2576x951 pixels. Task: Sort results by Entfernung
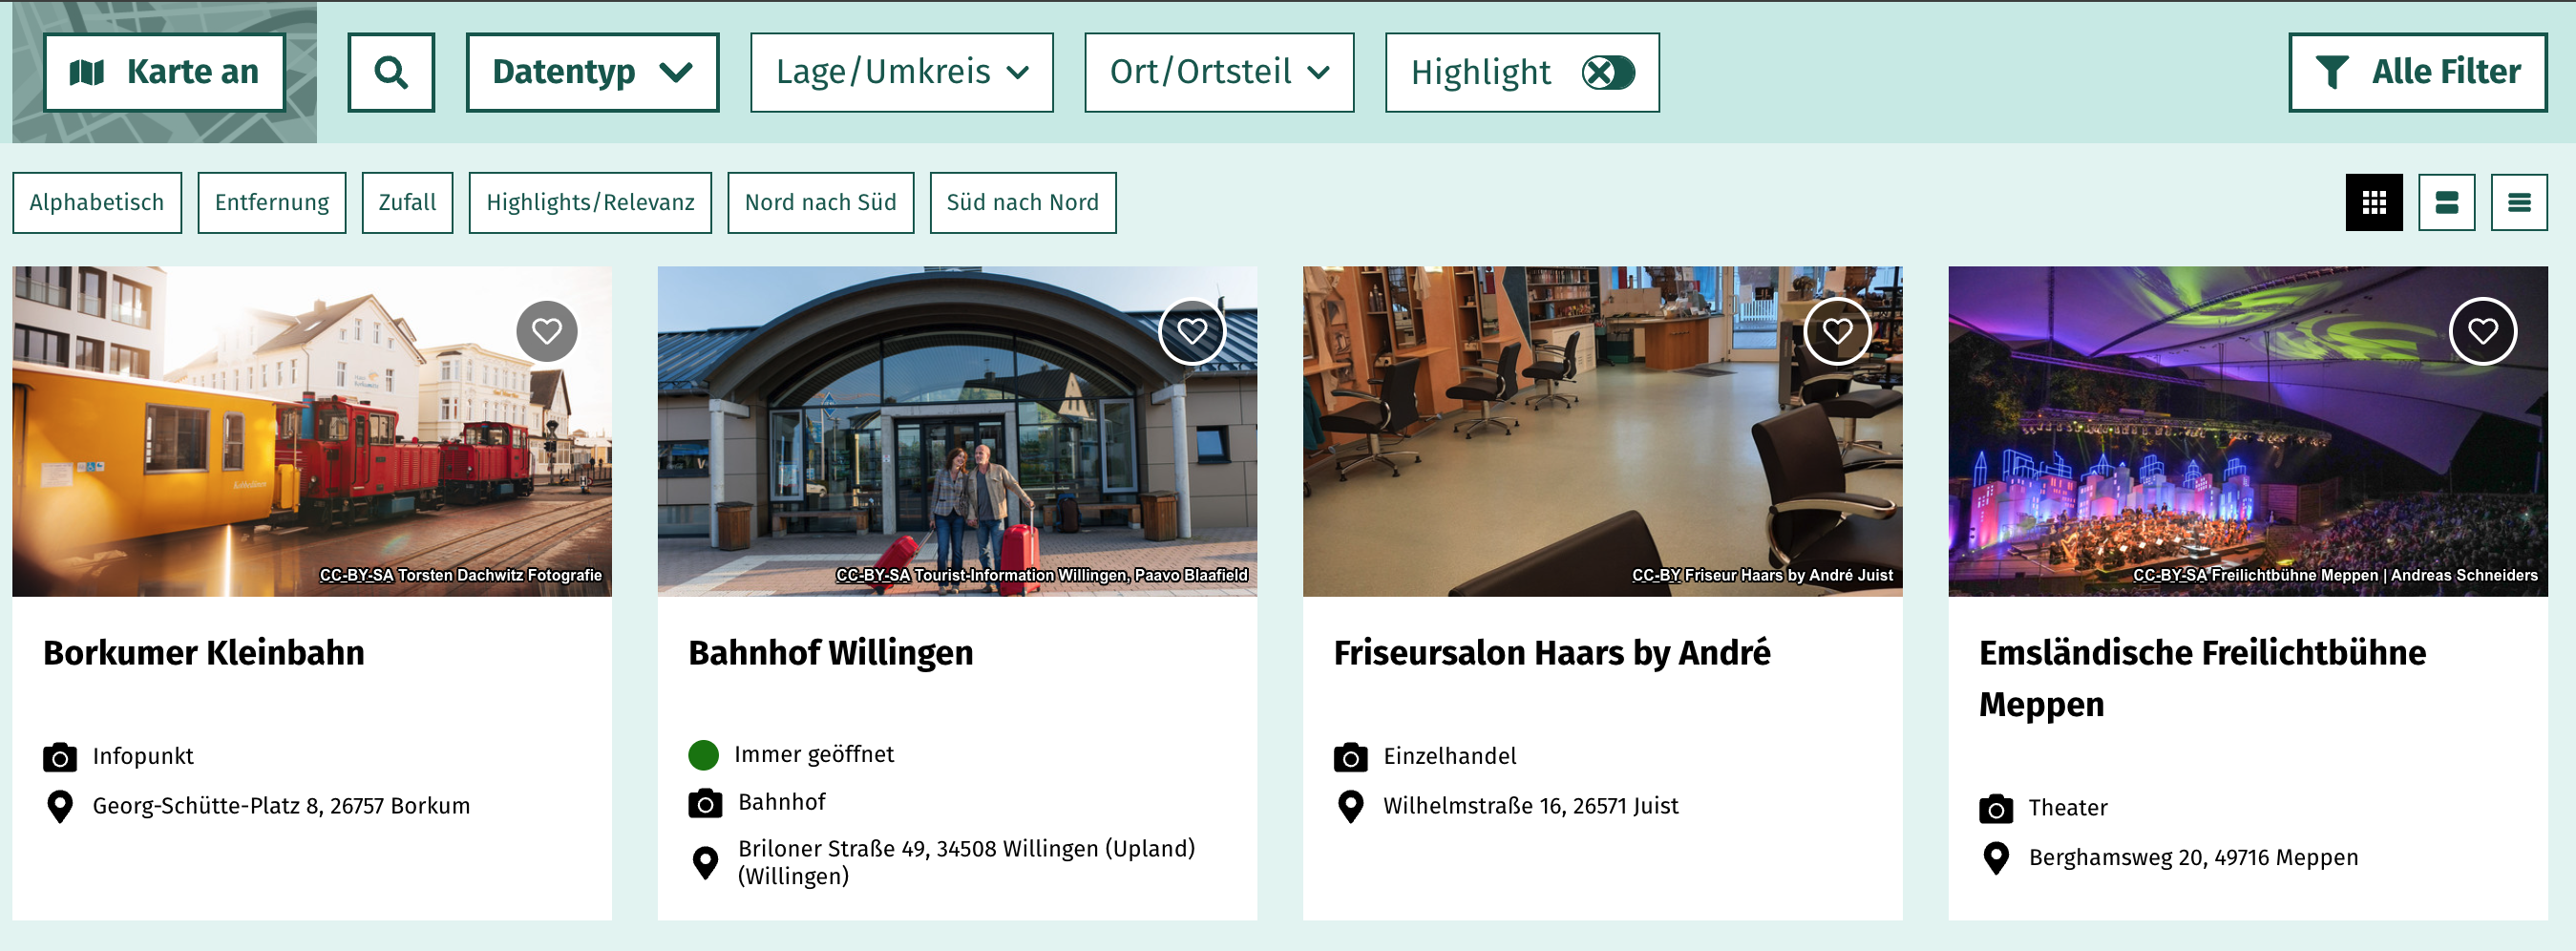(272, 203)
